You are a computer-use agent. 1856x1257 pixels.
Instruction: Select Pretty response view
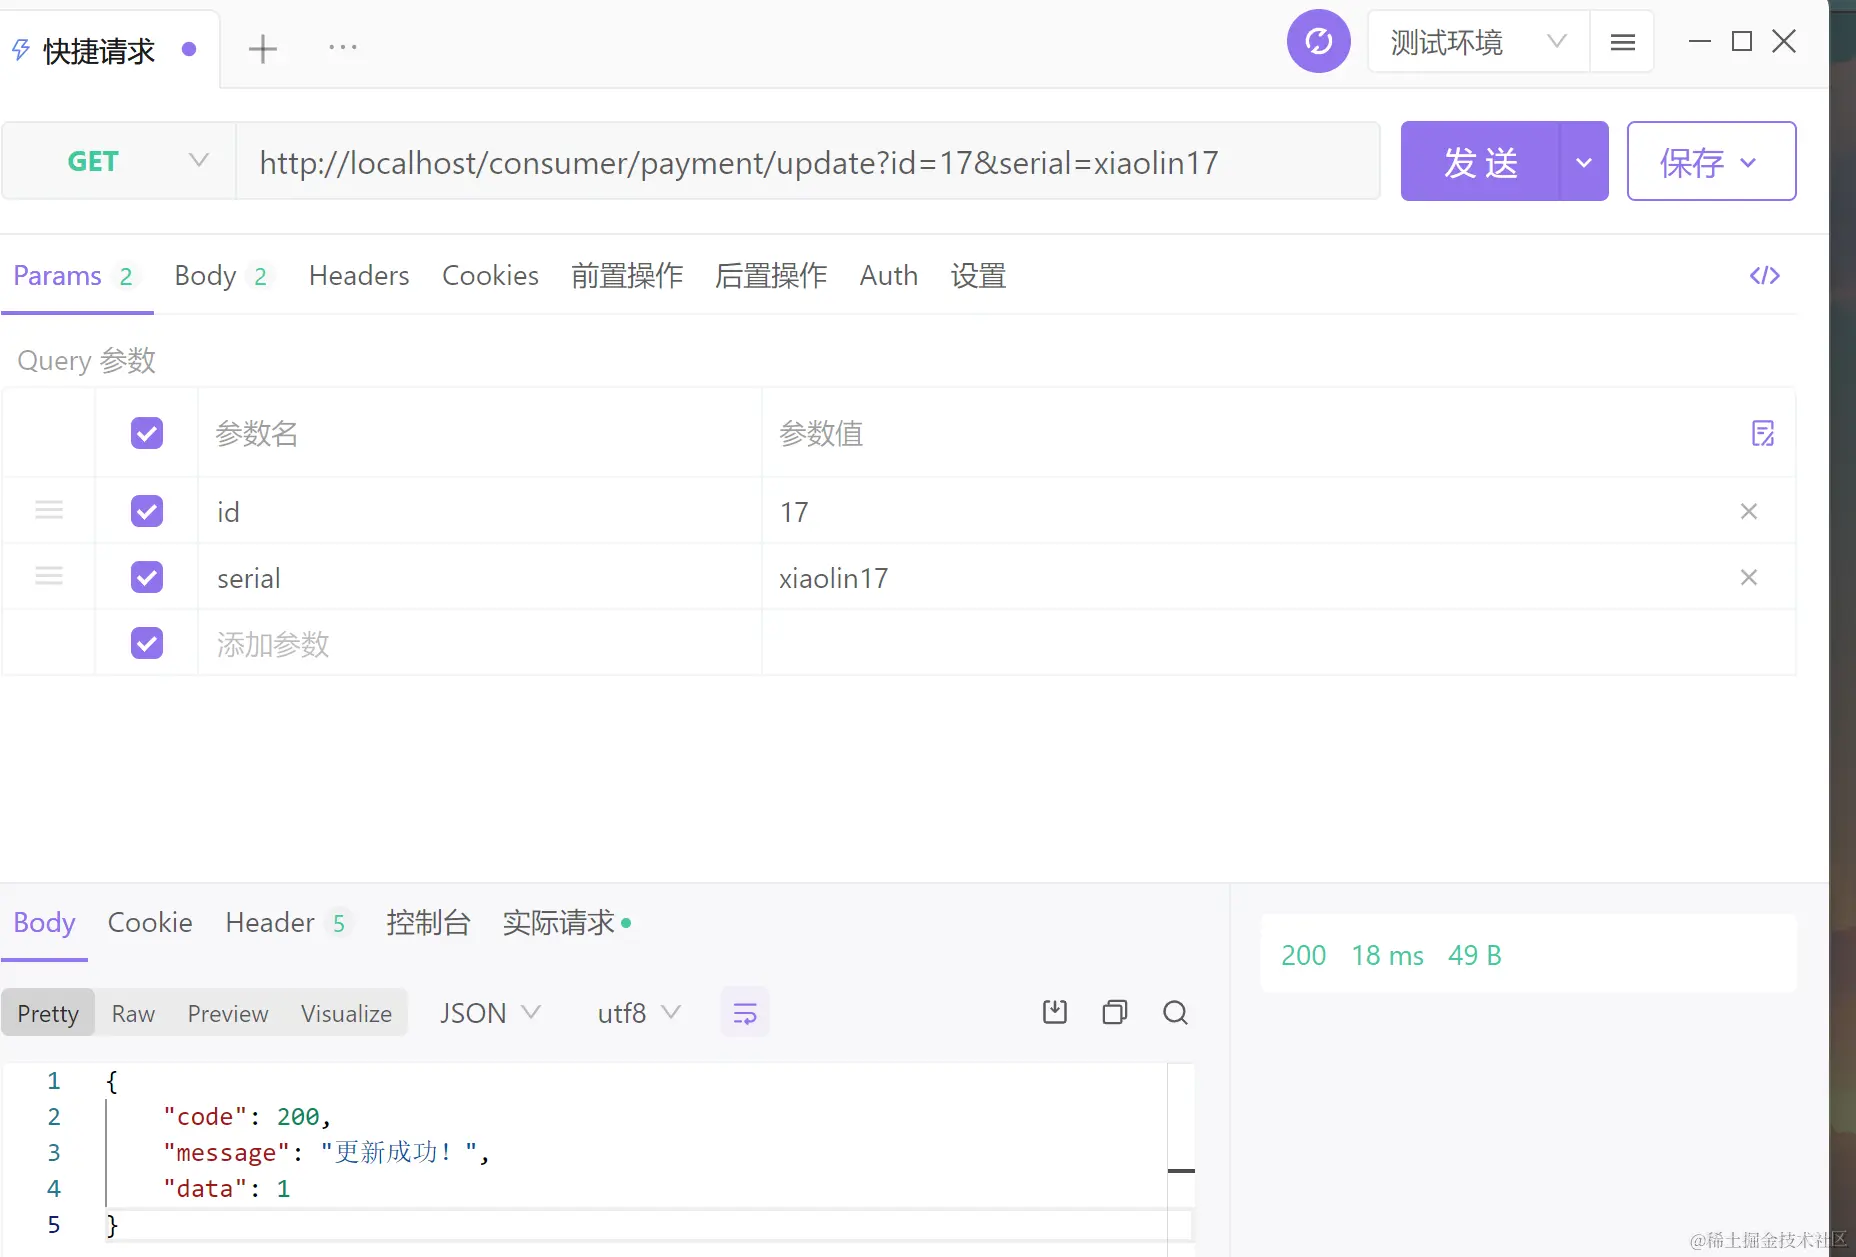pos(48,1013)
